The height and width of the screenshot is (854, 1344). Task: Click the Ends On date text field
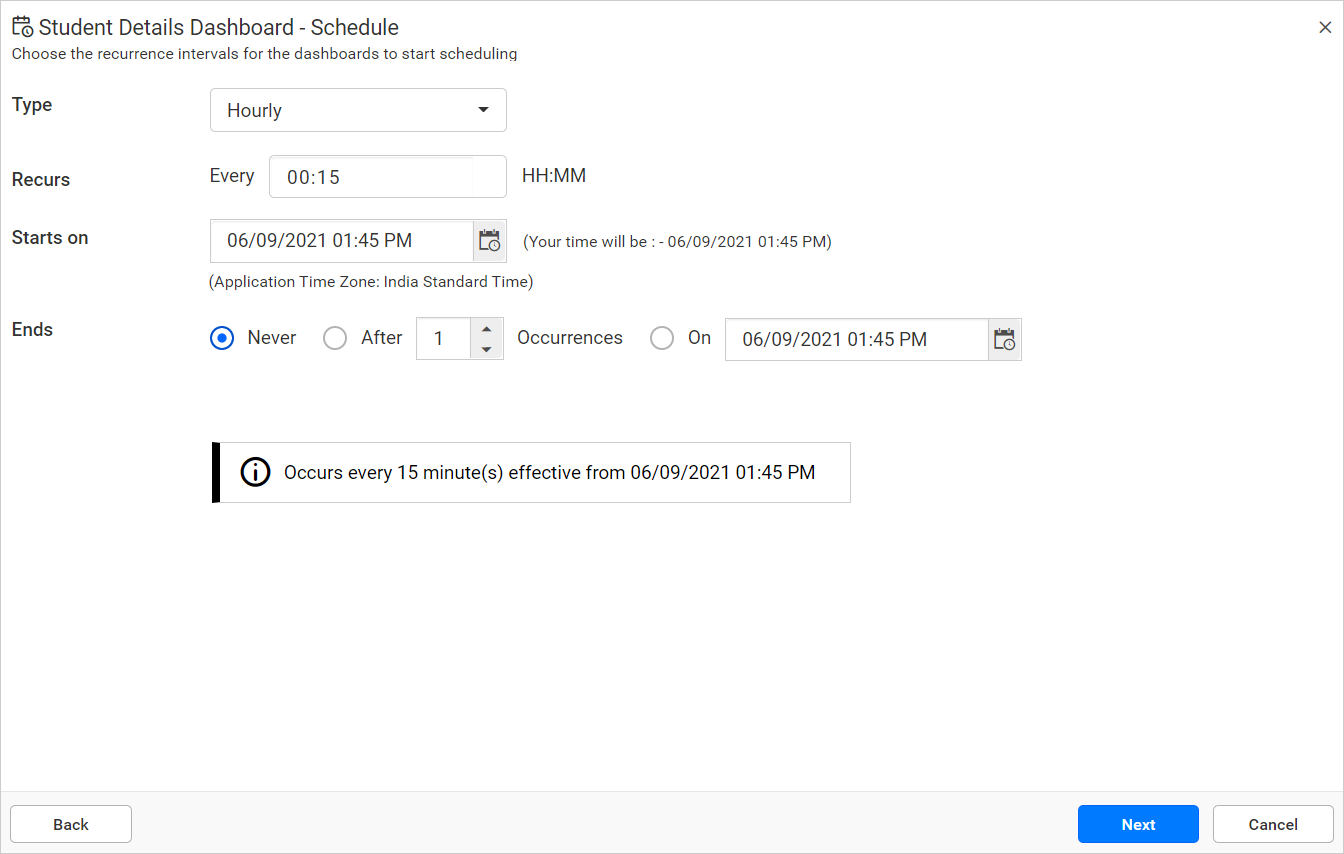click(x=856, y=339)
